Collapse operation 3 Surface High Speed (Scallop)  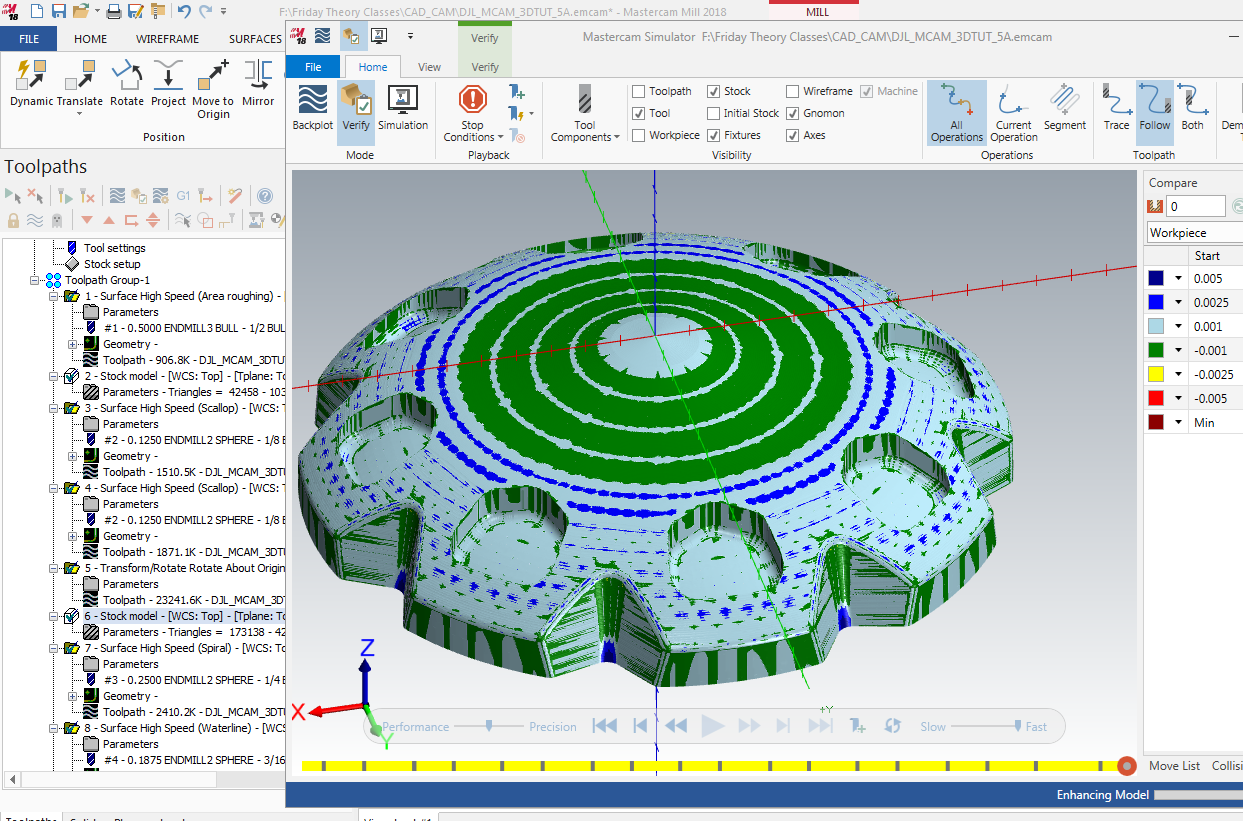tap(53, 408)
